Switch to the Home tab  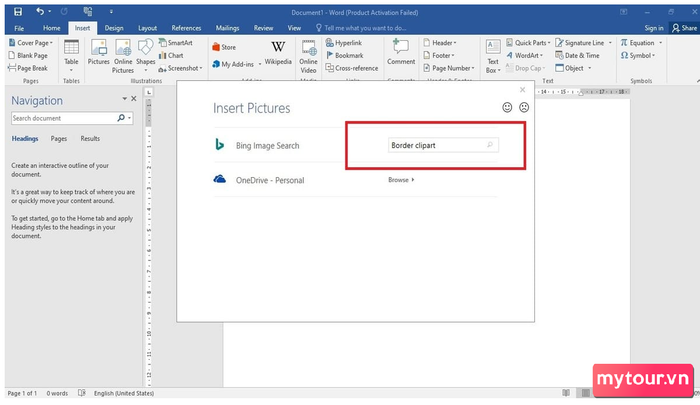tap(52, 28)
